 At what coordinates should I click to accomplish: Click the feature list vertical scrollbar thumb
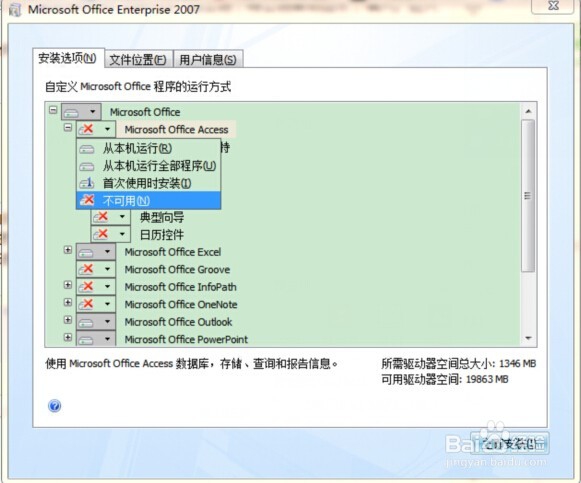tap(528, 196)
